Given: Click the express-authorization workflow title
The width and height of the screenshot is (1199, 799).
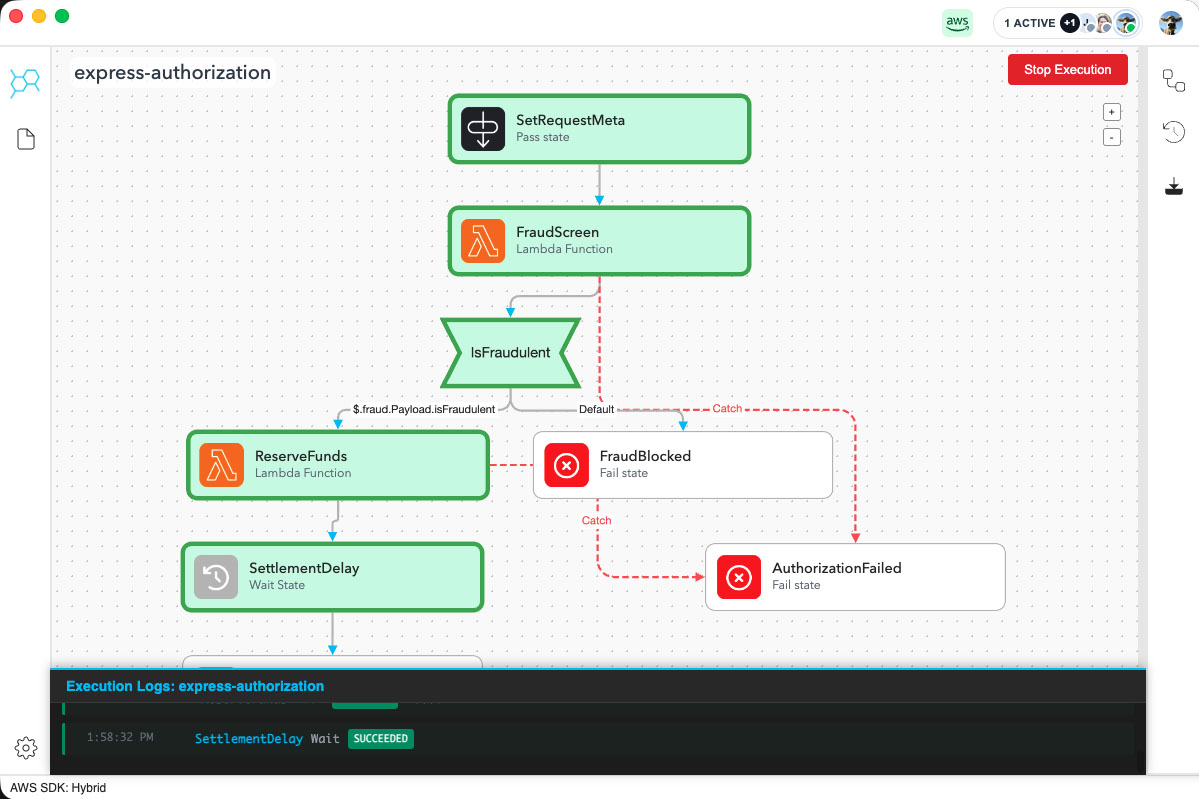Looking at the screenshot, I should pos(173,73).
